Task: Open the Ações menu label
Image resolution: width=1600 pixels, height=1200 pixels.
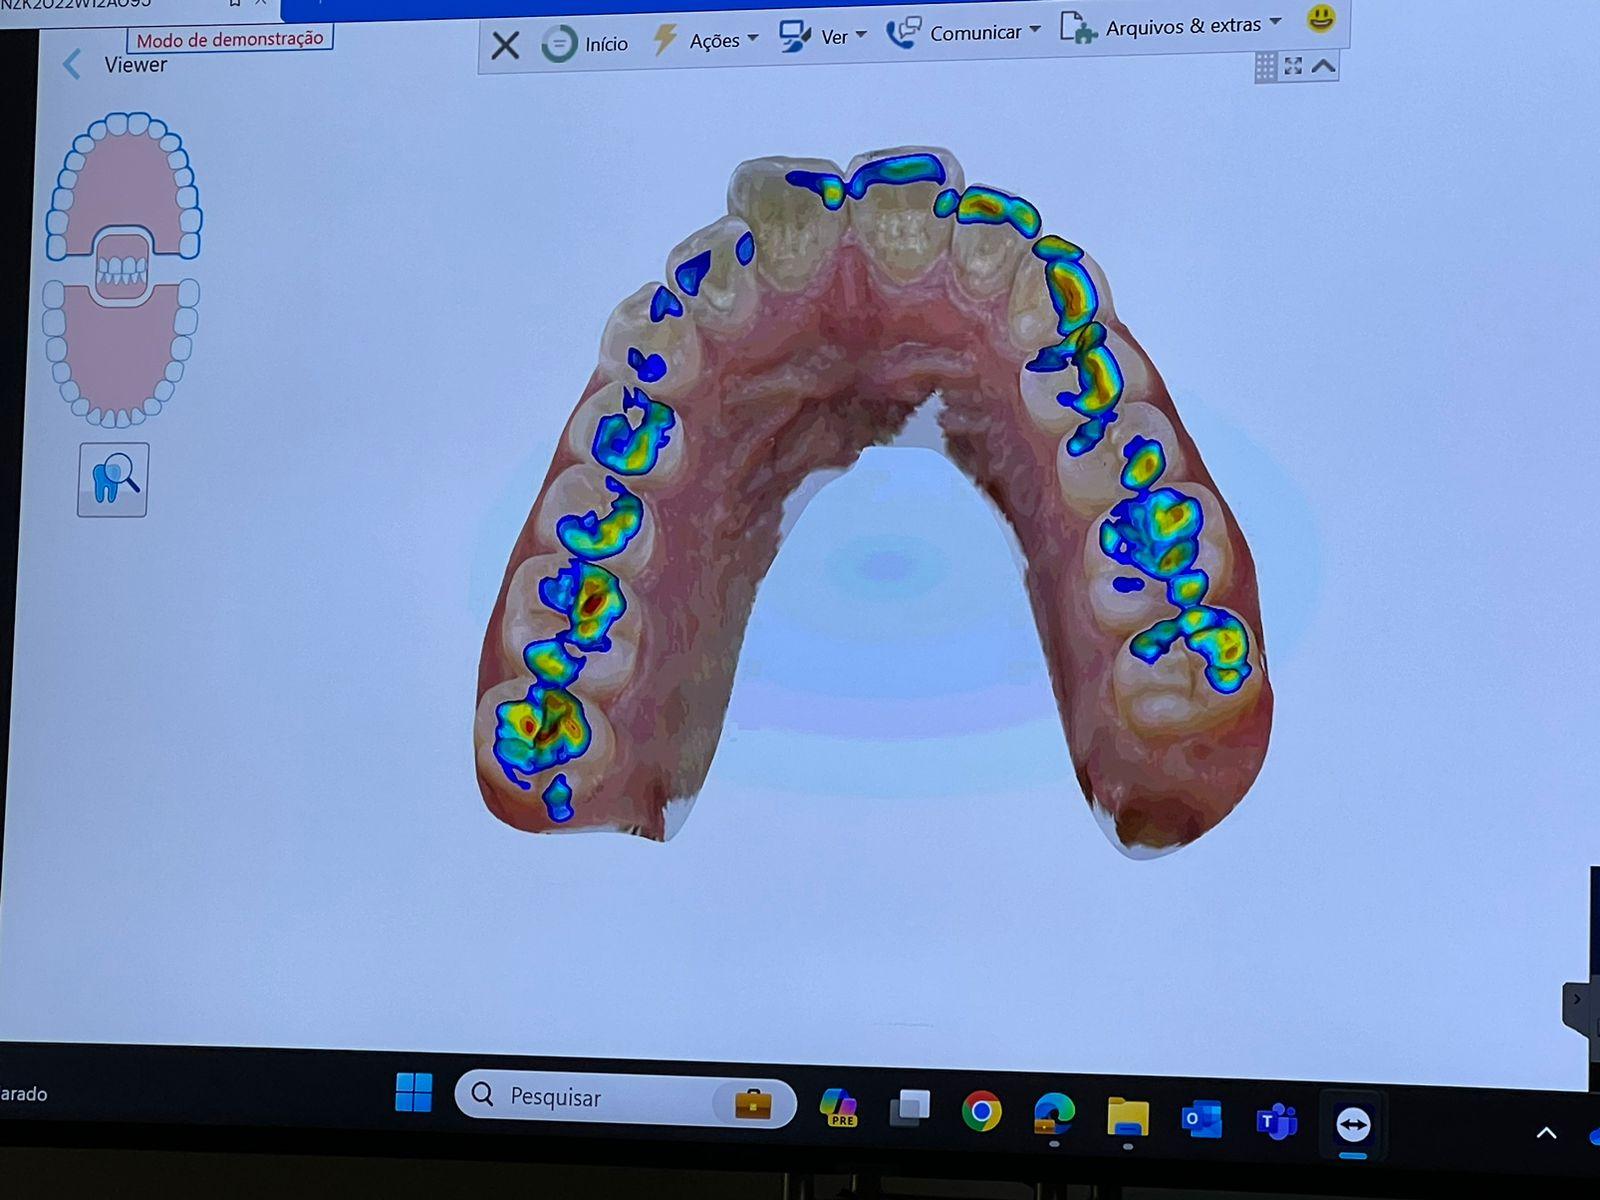Action: (714, 40)
